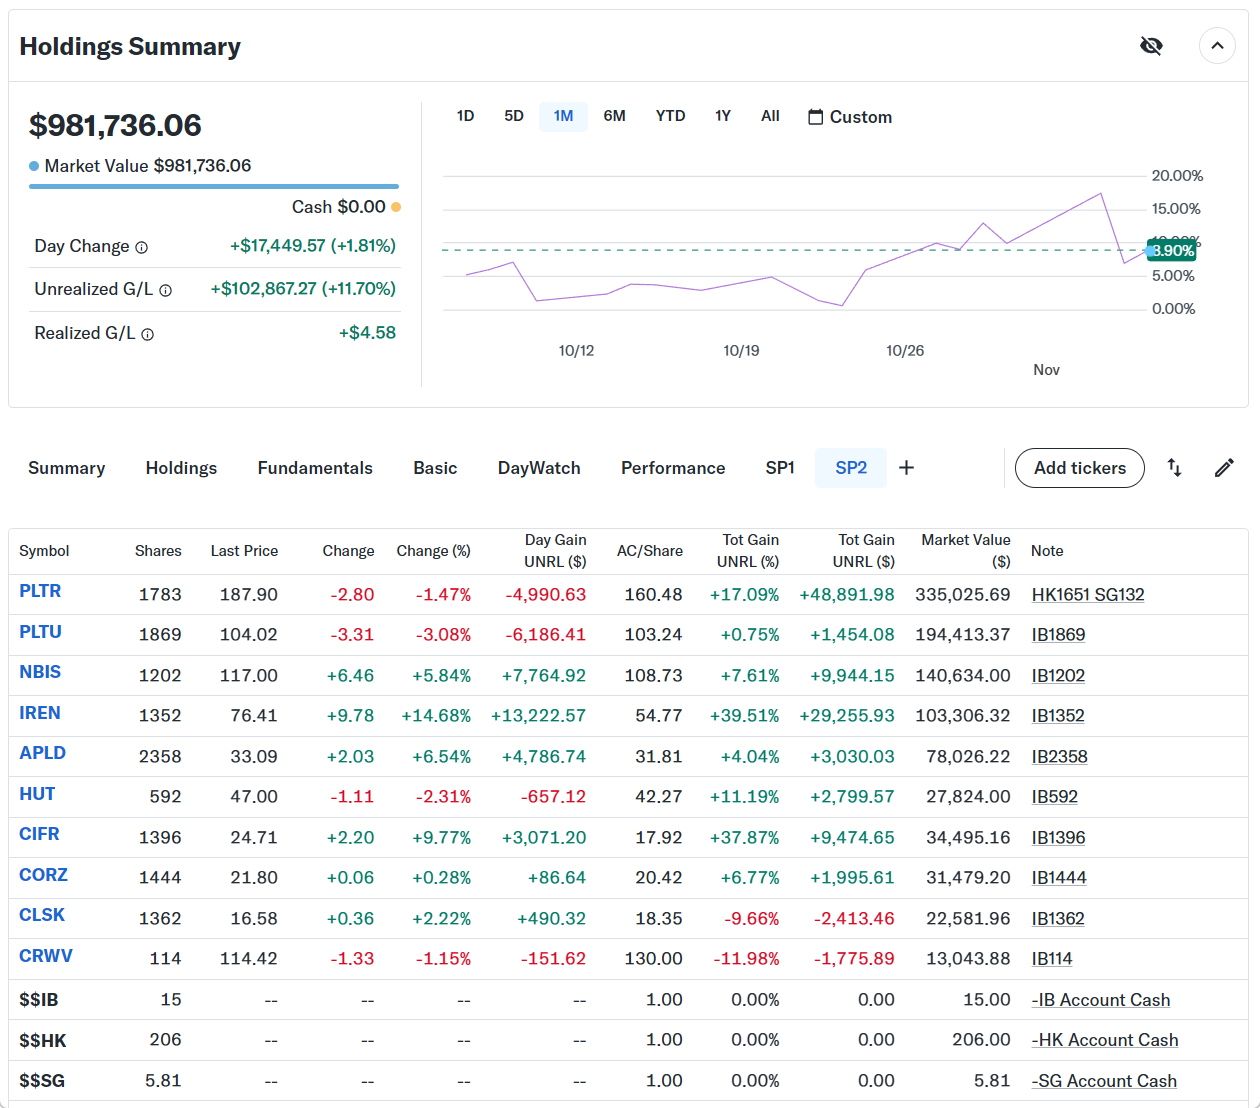Click the Add tickers button
This screenshot has width=1260, height=1108.
pyautogui.click(x=1079, y=468)
